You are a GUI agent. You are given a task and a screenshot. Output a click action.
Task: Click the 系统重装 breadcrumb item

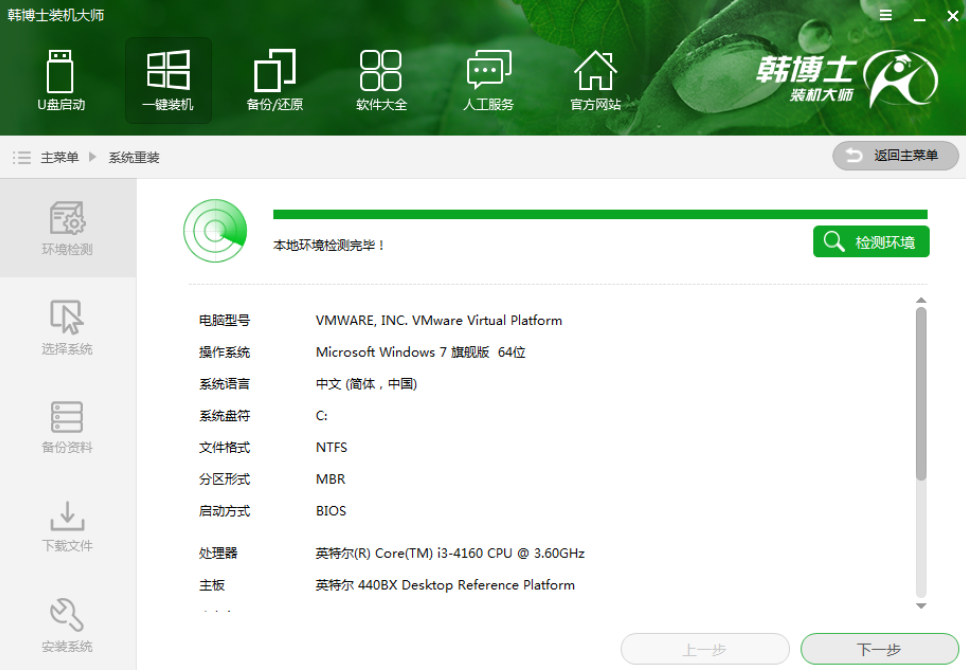(134, 158)
